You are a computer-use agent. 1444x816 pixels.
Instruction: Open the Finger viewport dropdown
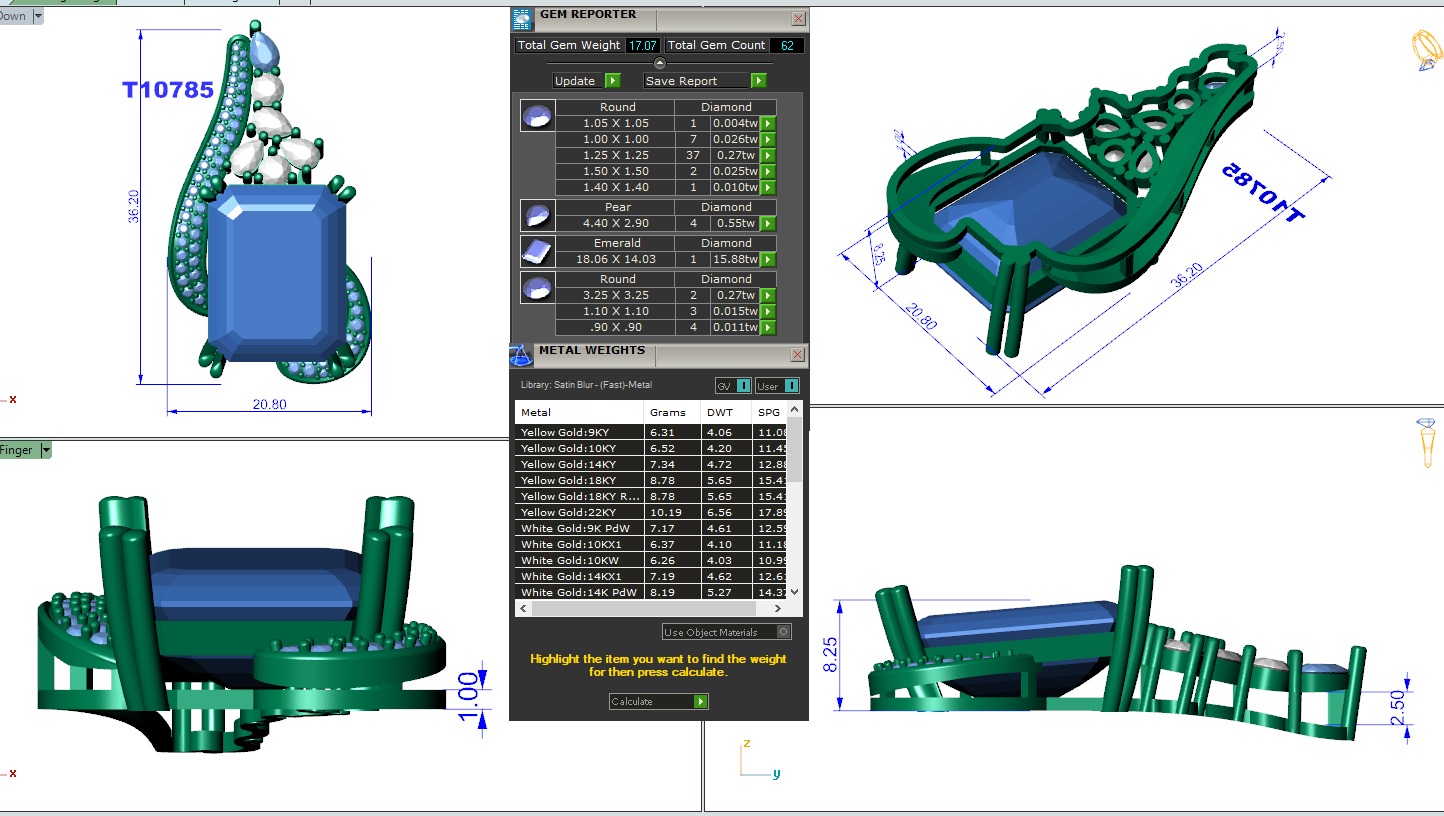pos(44,451)
